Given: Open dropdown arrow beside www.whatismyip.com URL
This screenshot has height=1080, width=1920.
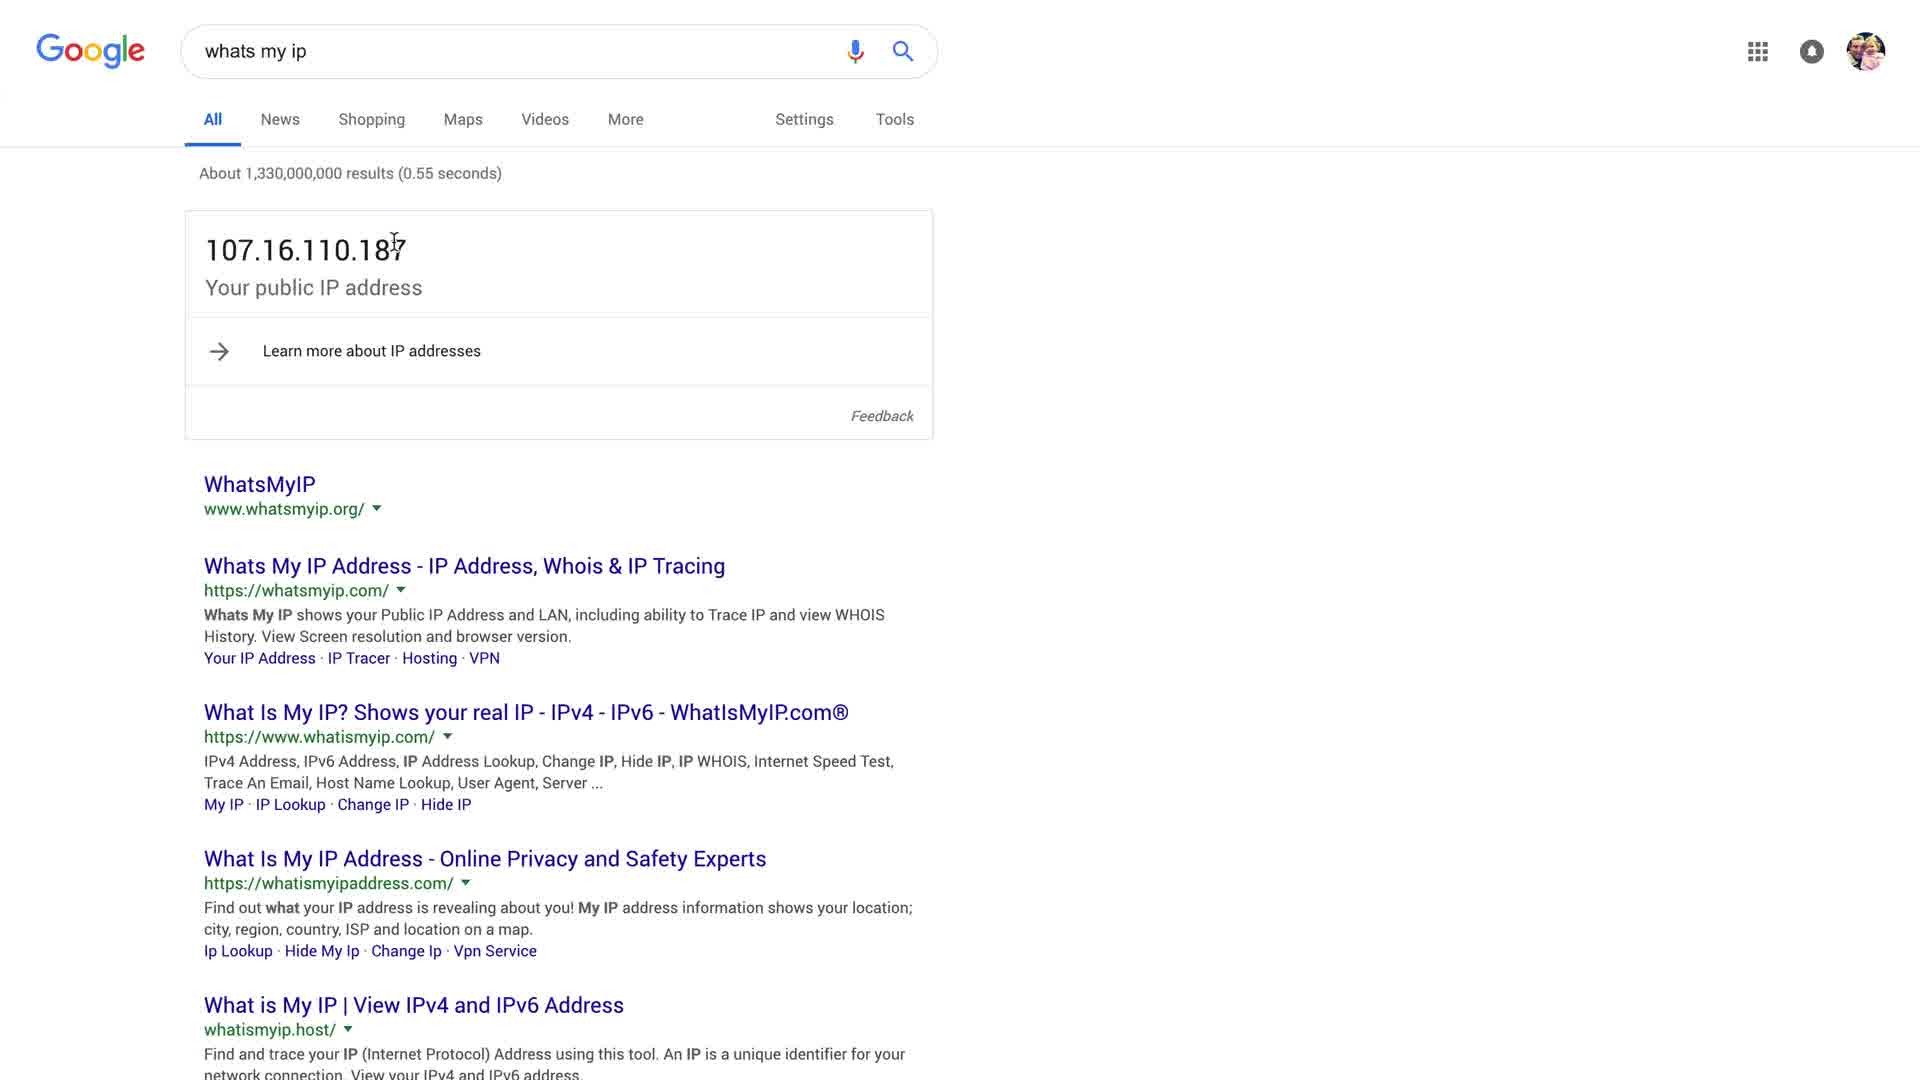Looking at the screenshot, I should [x=448, y=737].
